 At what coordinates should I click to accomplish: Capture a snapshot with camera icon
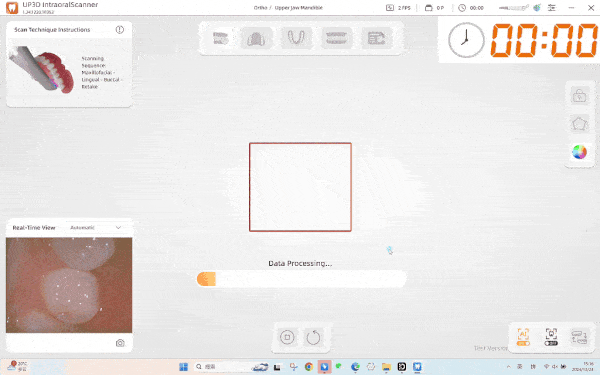[x=120, y=343]
